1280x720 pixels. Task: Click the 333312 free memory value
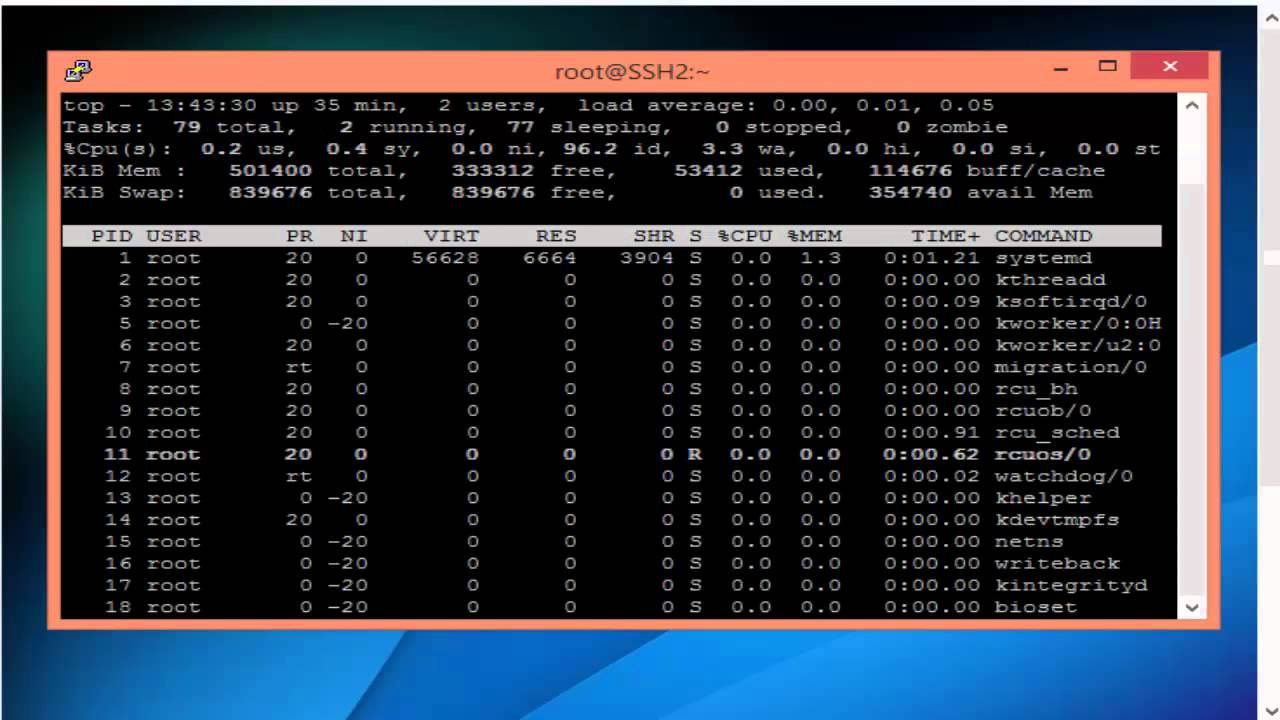coord(493,171)
